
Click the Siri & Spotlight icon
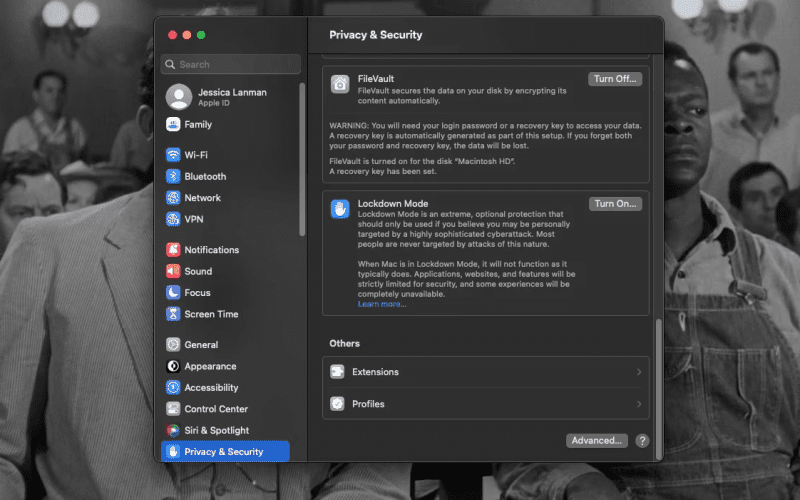tap(173, 430)
